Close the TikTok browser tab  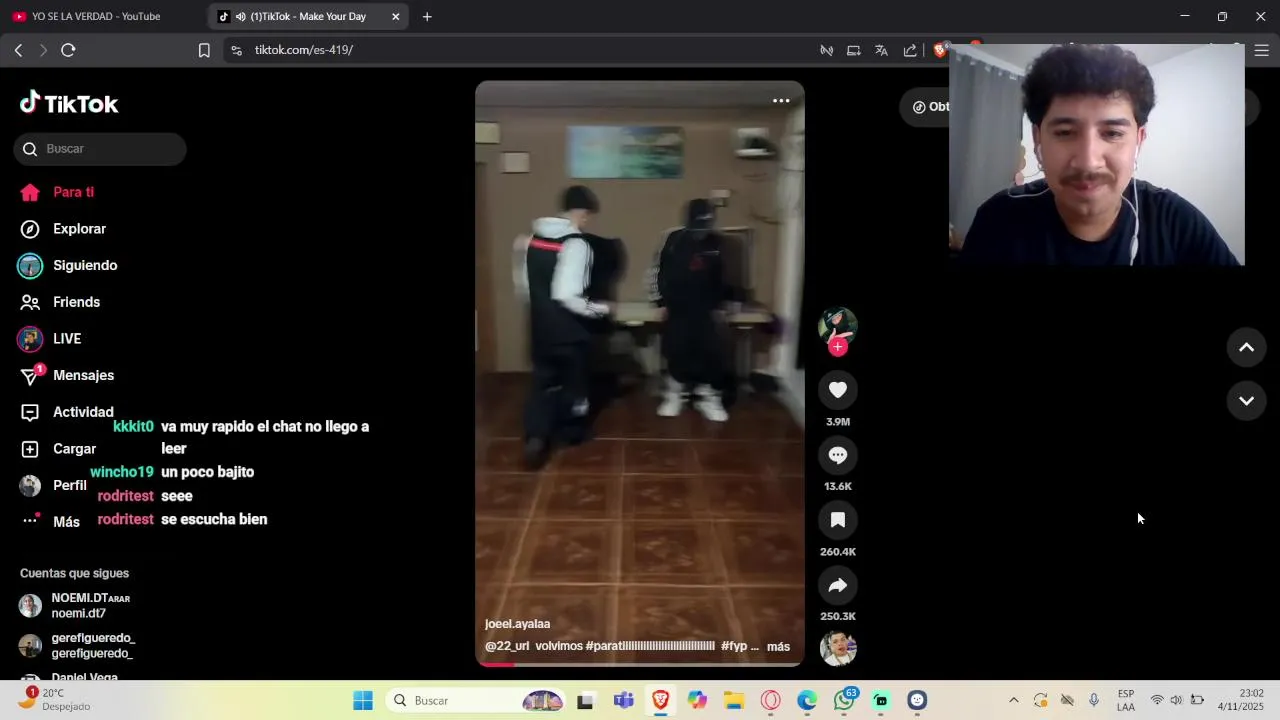[x=396, y=16]
